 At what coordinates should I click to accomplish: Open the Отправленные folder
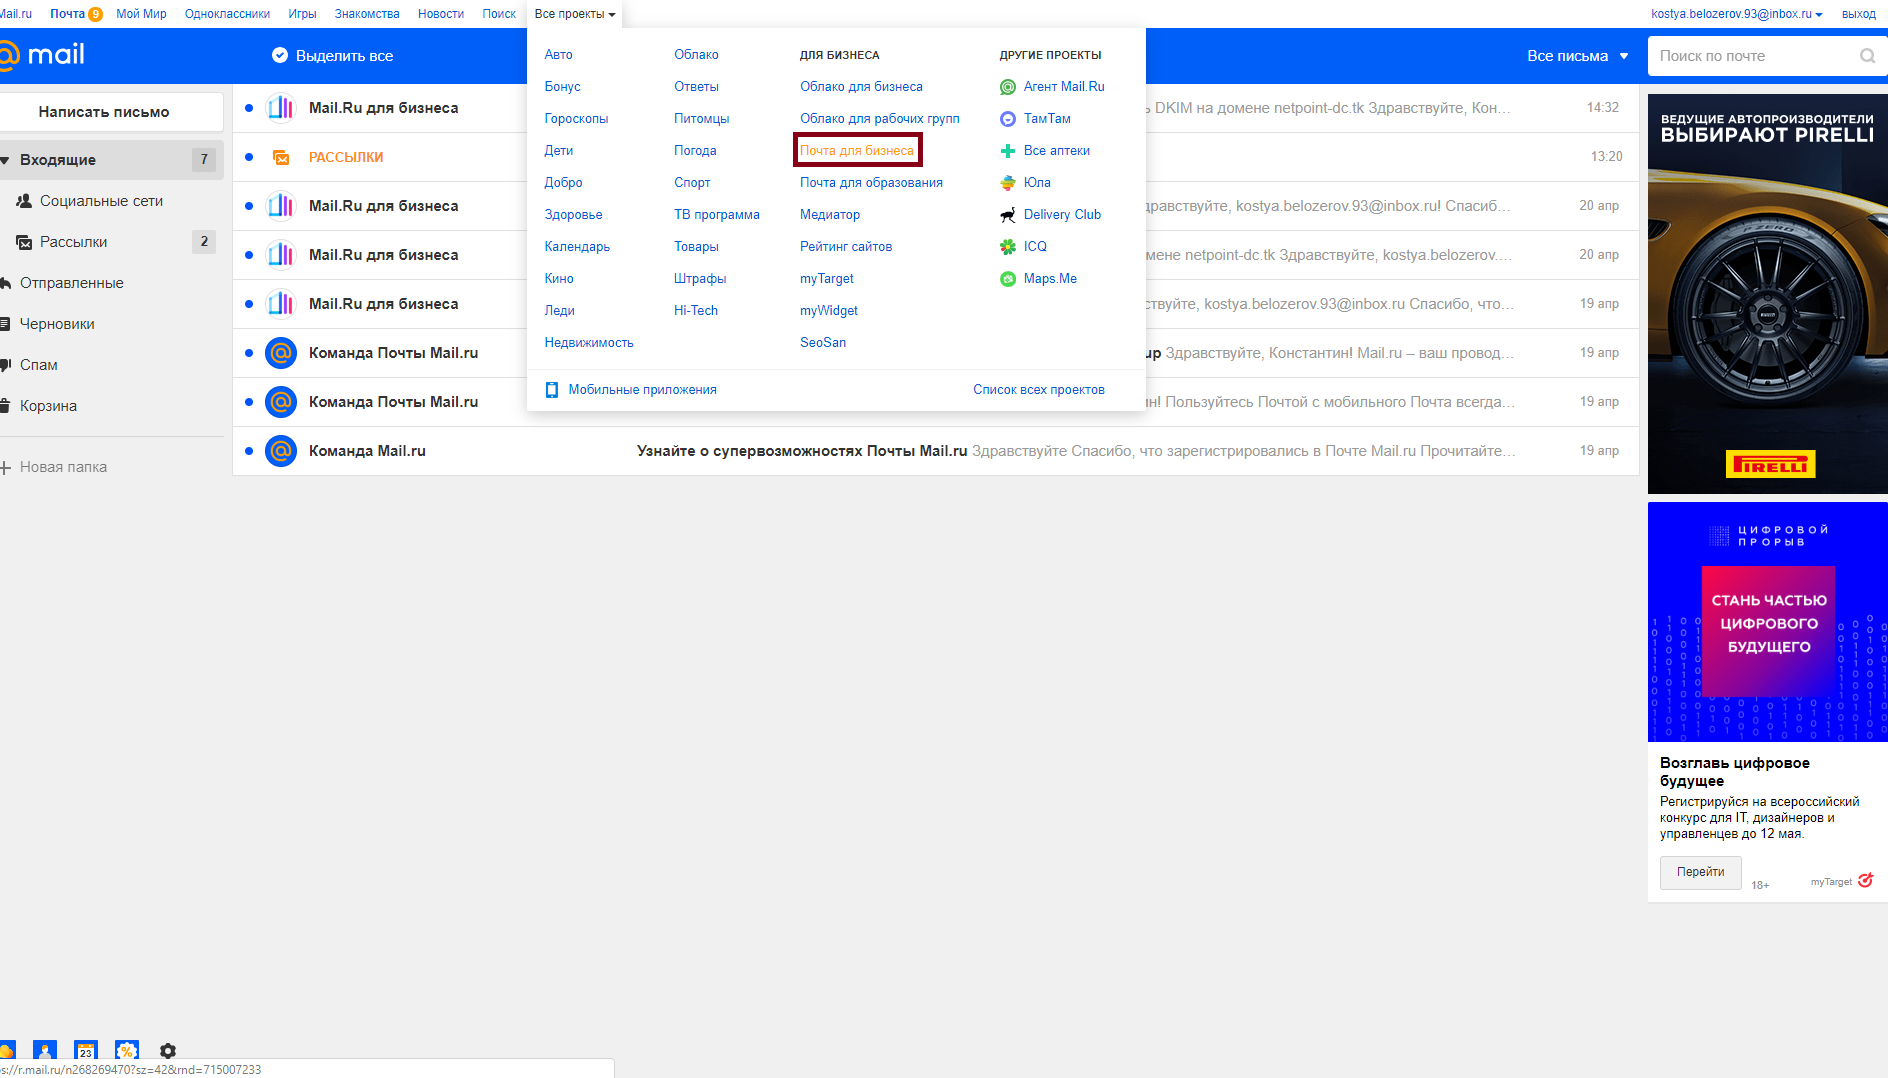(x=72, y=283)
